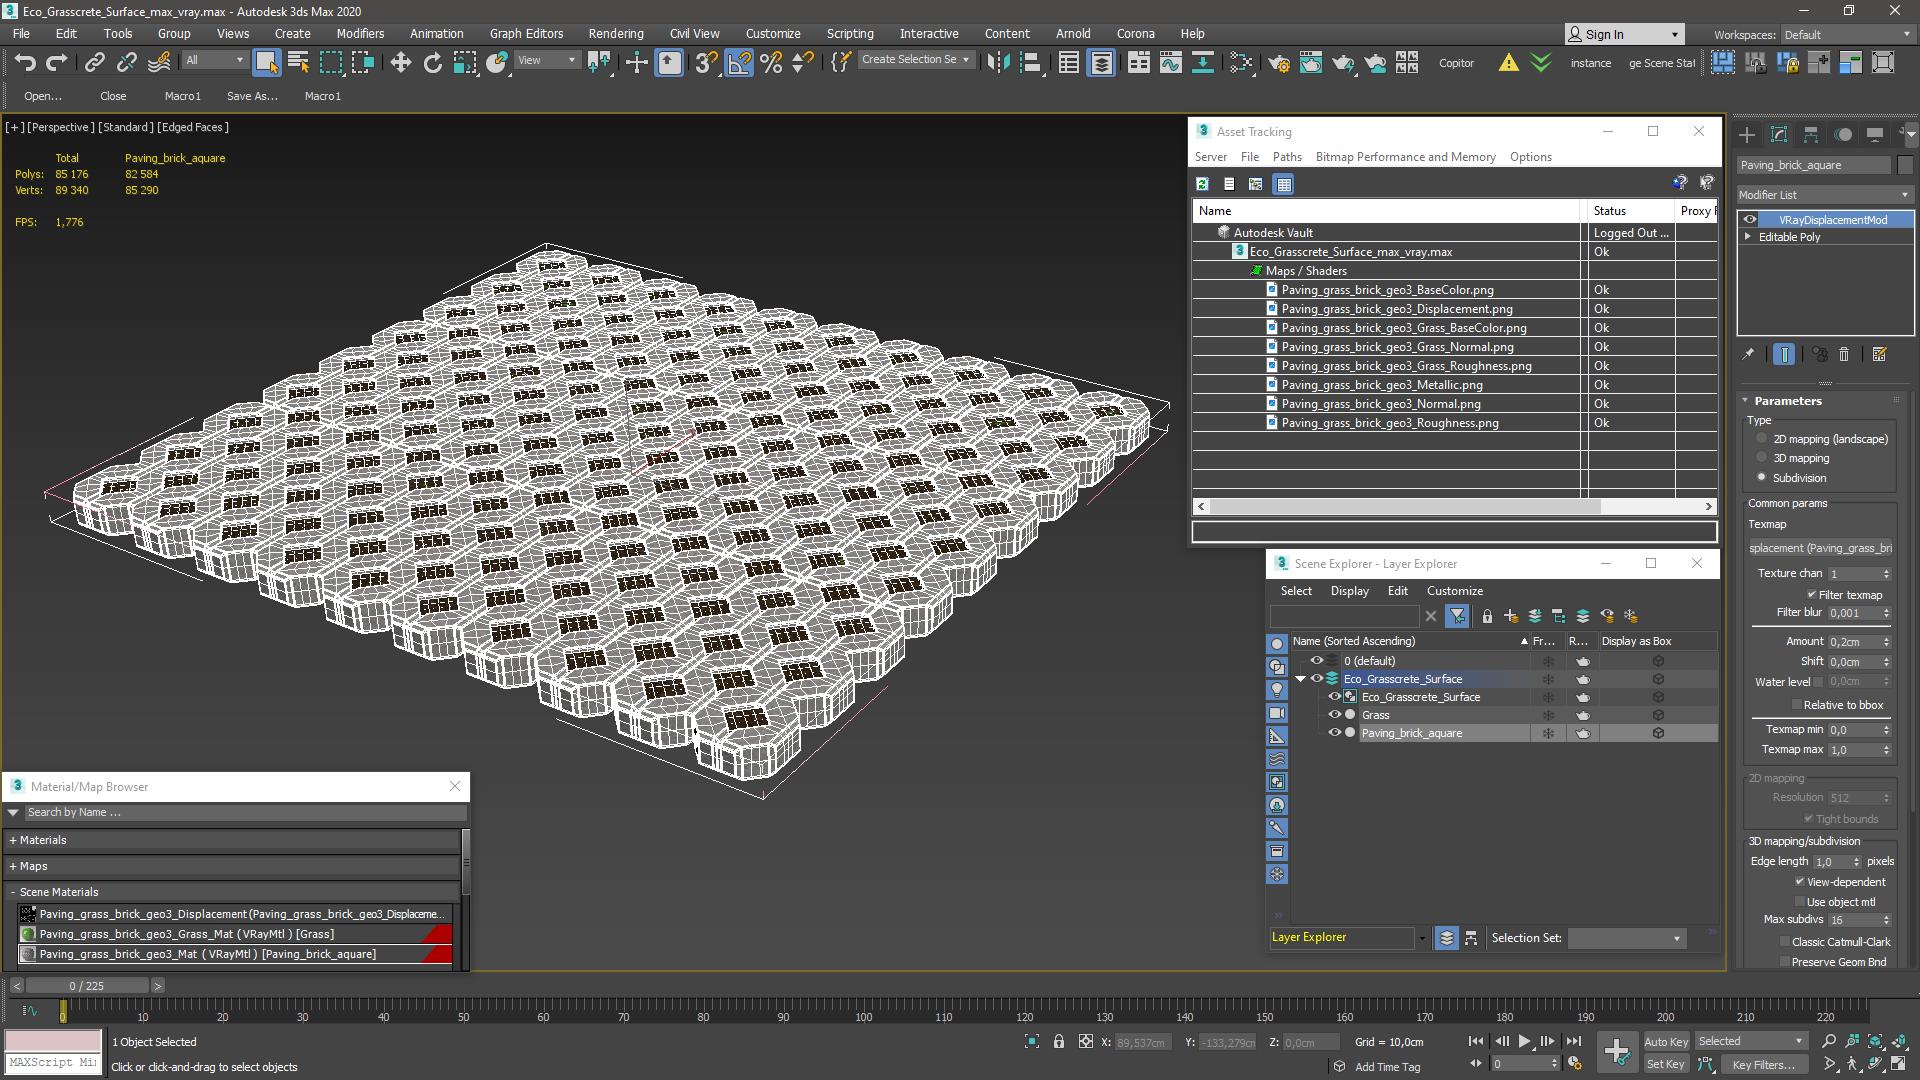Activate the Select and Link tool
Screen dimensions: 1920x1080
94,63
